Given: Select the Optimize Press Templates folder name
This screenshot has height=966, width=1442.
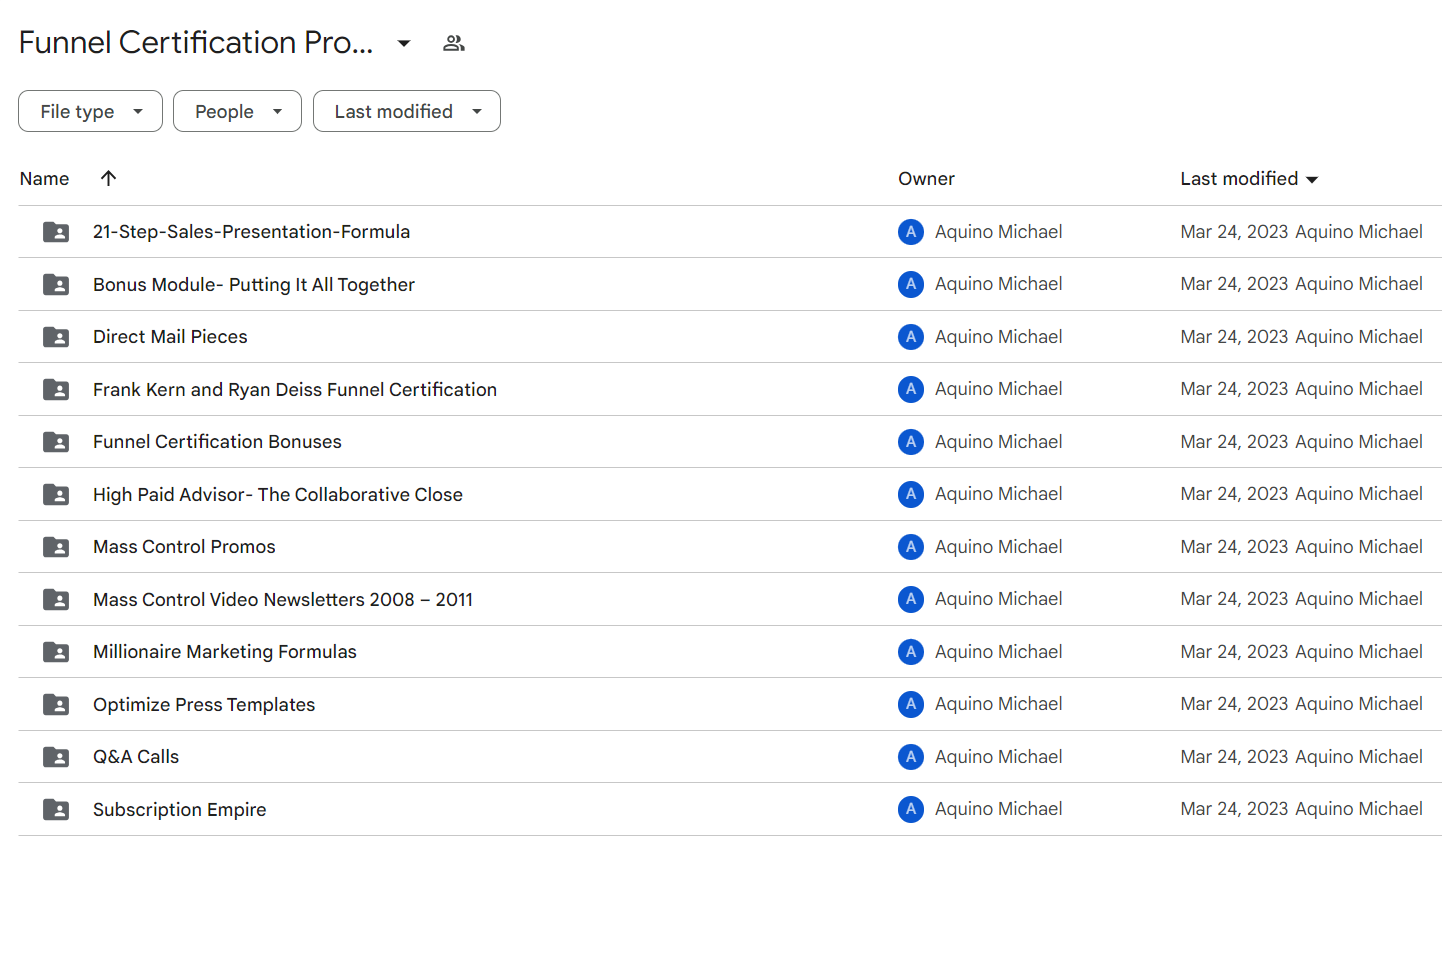Looking at the screenshot, I should [x=204, y=705].
